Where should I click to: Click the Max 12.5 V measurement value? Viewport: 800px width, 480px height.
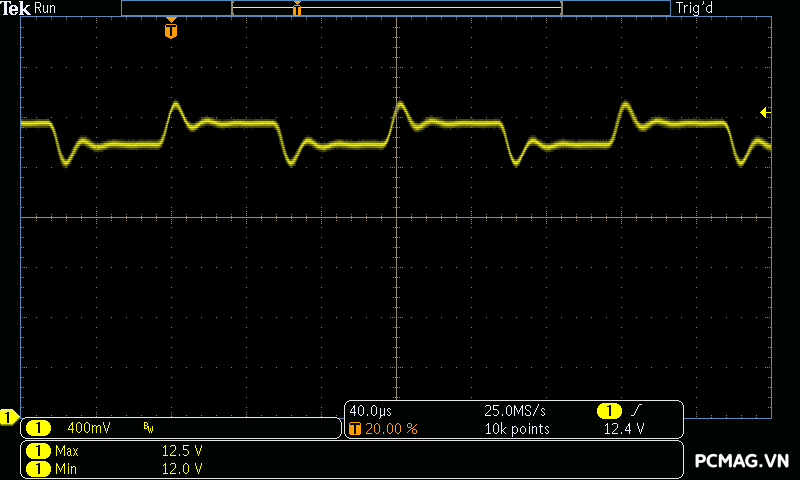point(182,451)
